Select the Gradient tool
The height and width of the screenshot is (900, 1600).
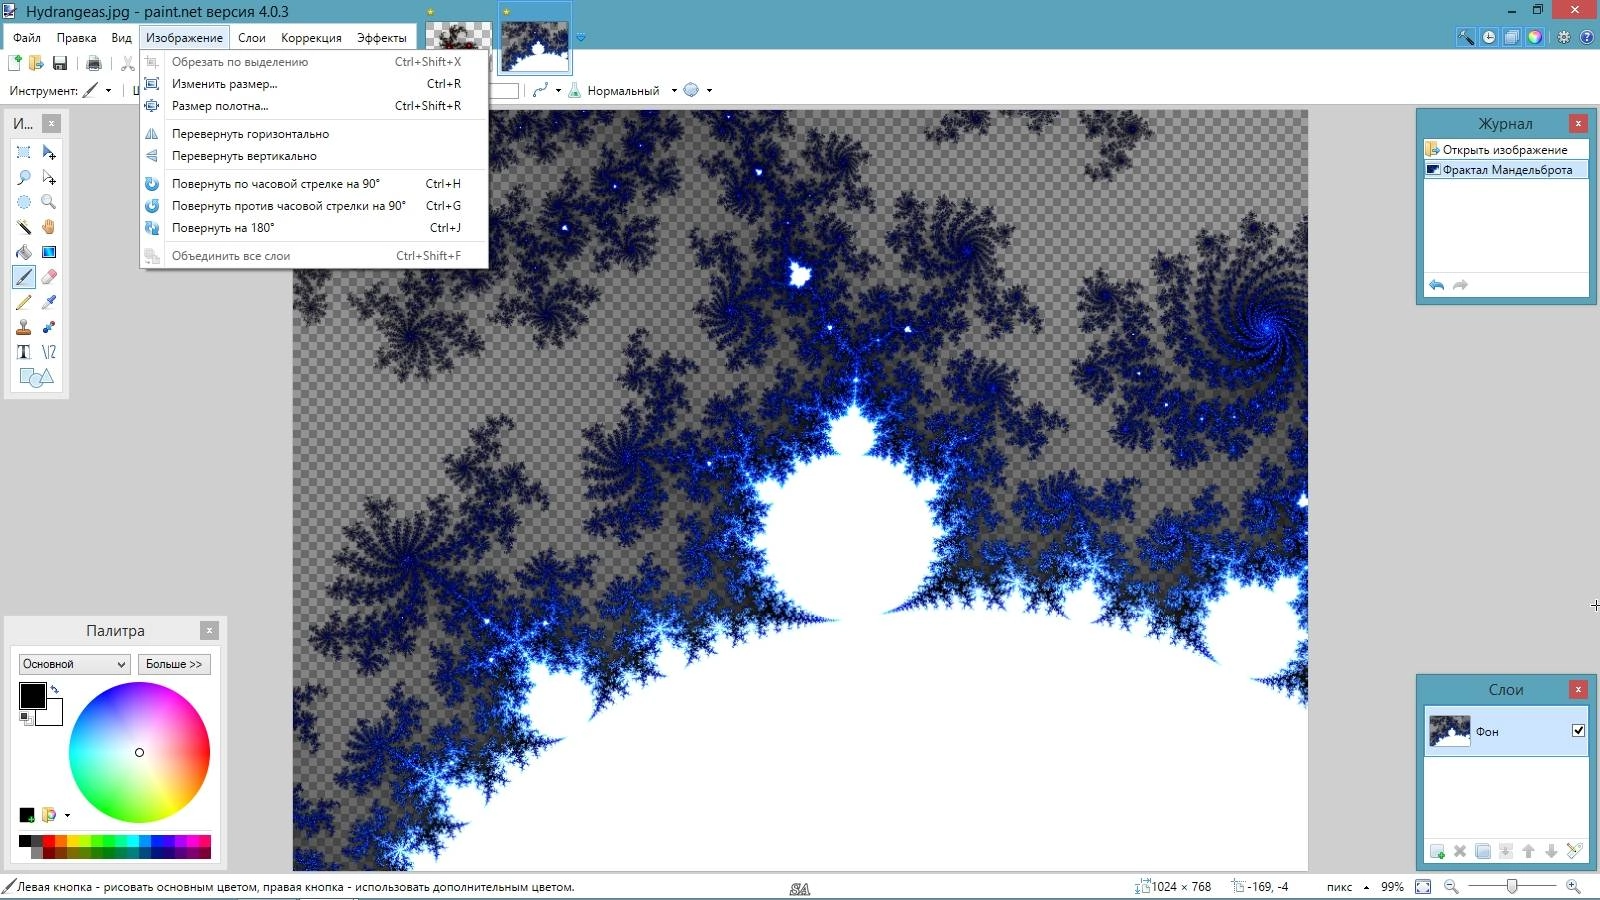(x=49, y=252)
